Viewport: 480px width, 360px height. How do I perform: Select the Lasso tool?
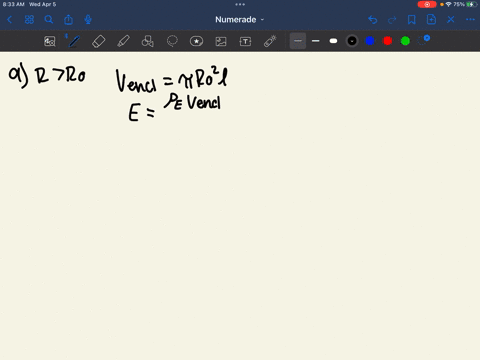(172, 41)
